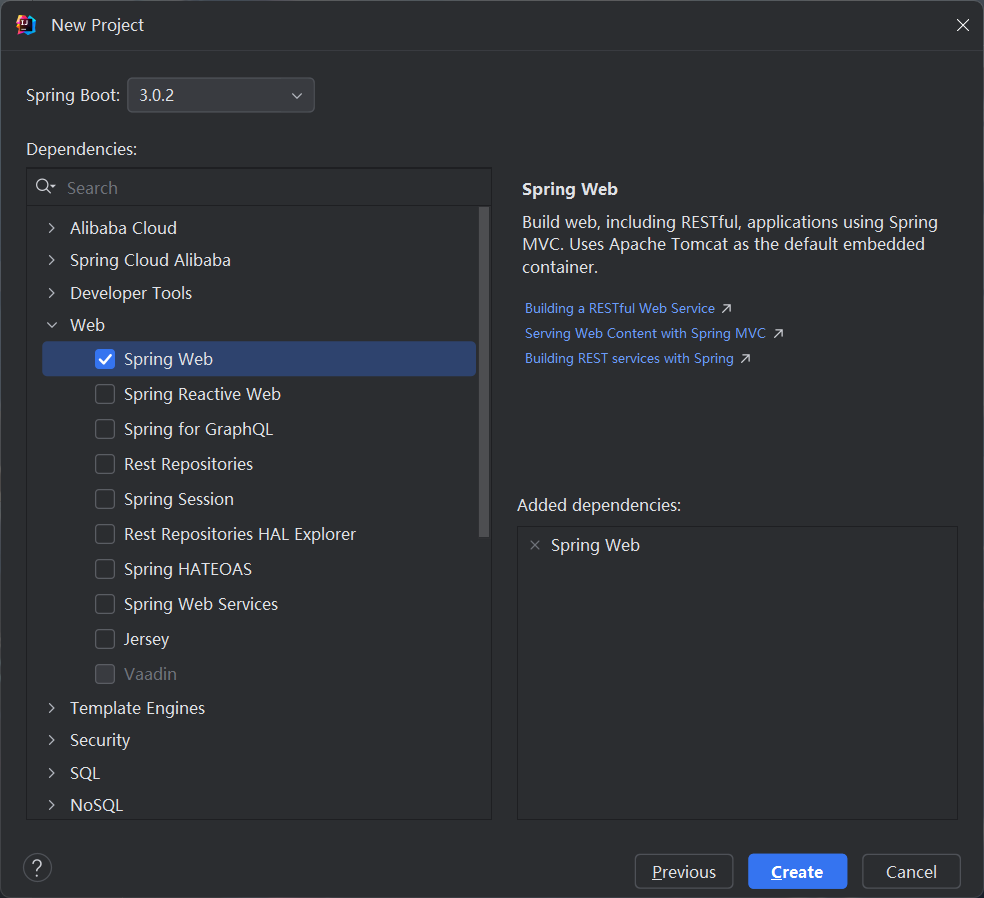This screenshot has width=984, height=898.
Task: Expand the Developer Tools category
Action: [x=51, y=293]
